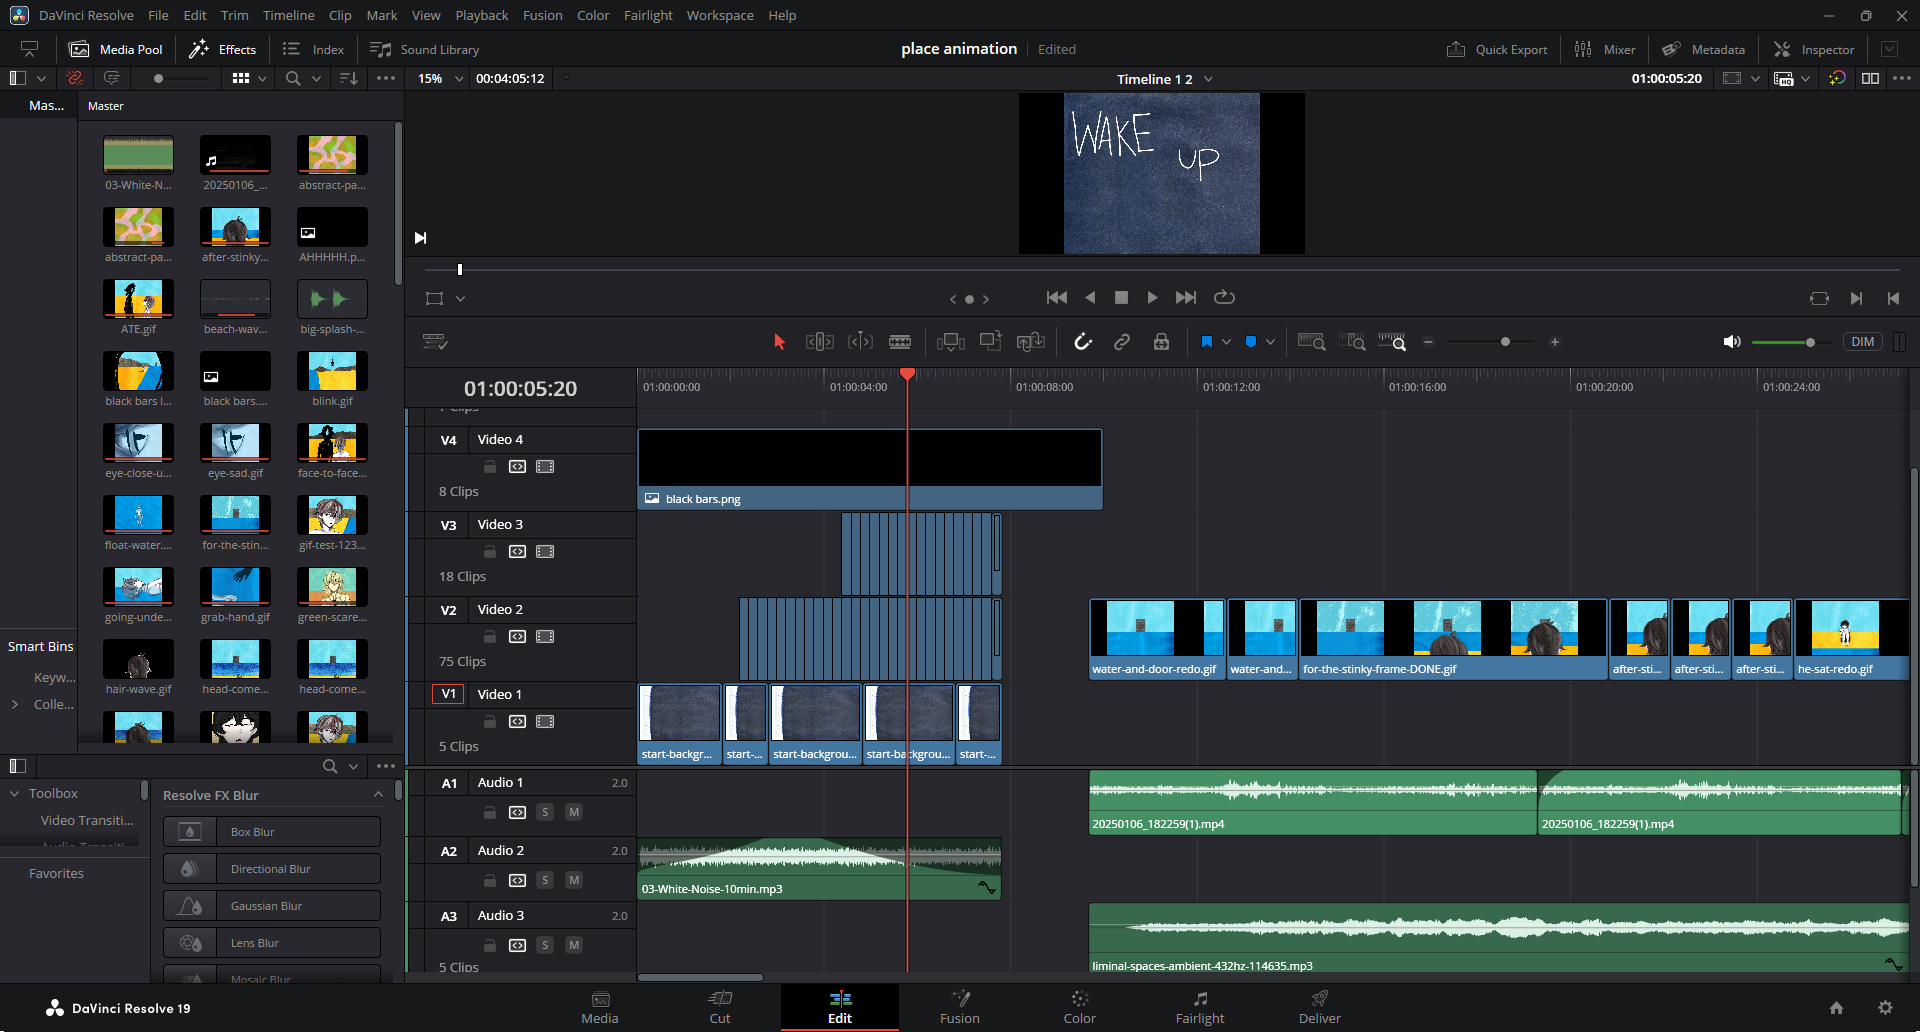Adjust the monitor volume slider

pyautogui.click(x=1810, y=342)
